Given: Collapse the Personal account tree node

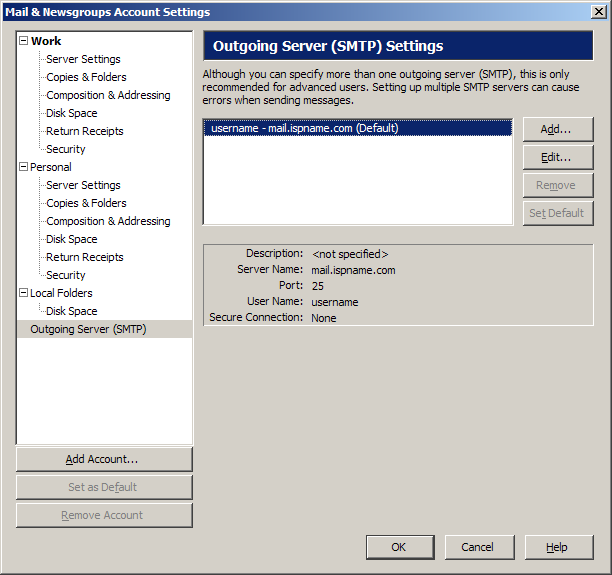Looking at the screenshot, I should point(24,167).
